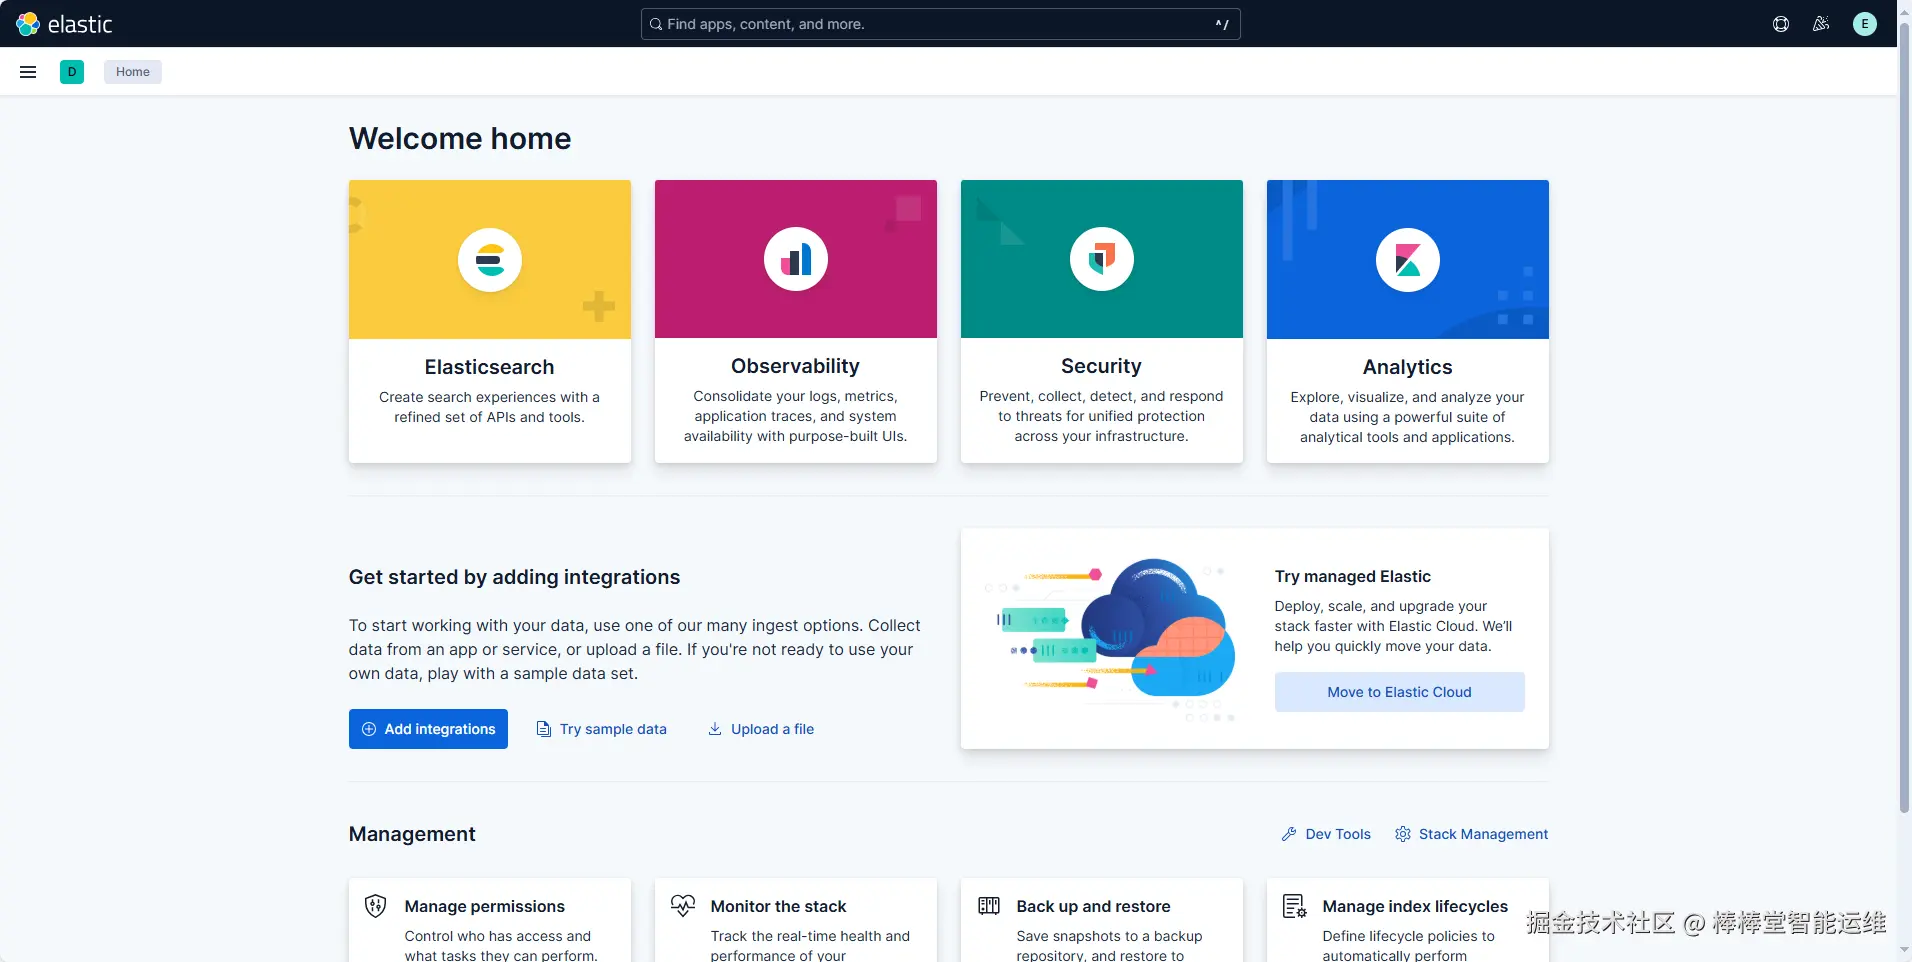Viewport: 1912px width, 962px height.
Task: Click the gear icon beside Stack Management
Action: point(1403,834)
